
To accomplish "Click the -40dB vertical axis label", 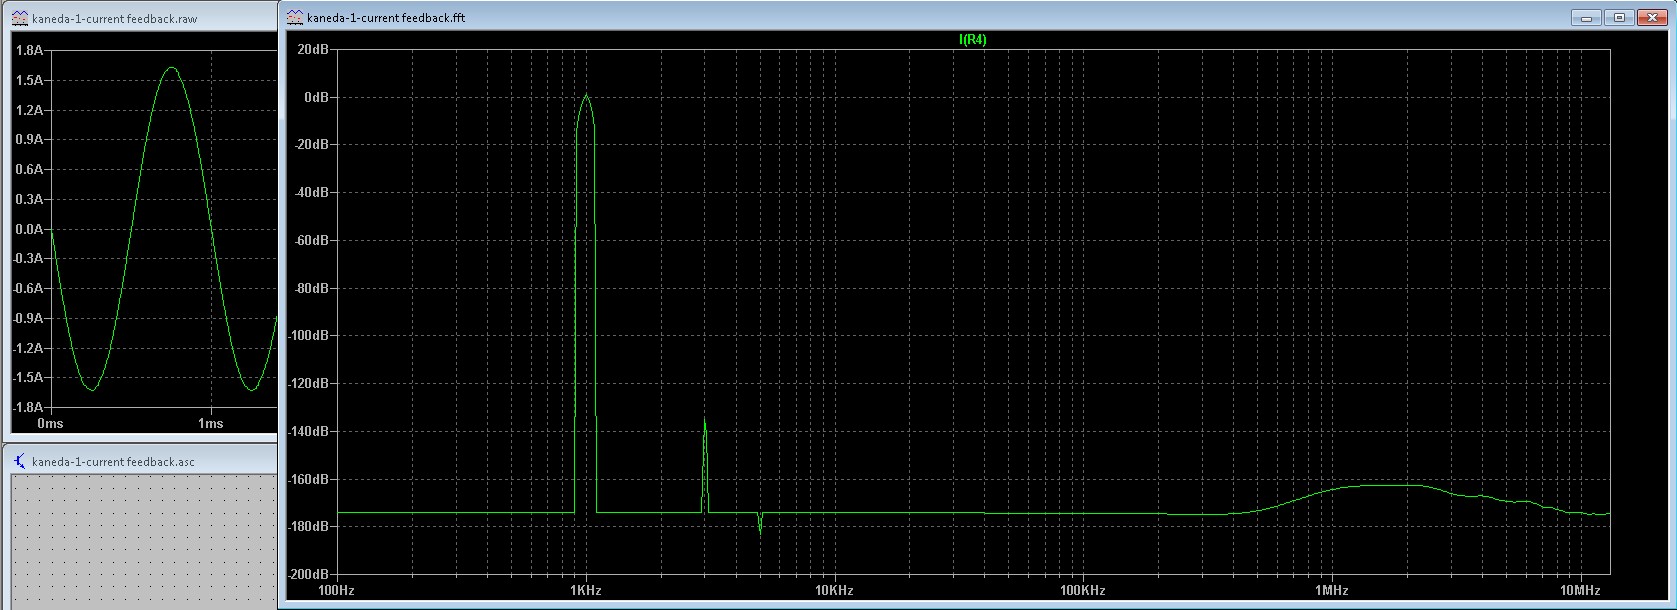I will point(312,192).
